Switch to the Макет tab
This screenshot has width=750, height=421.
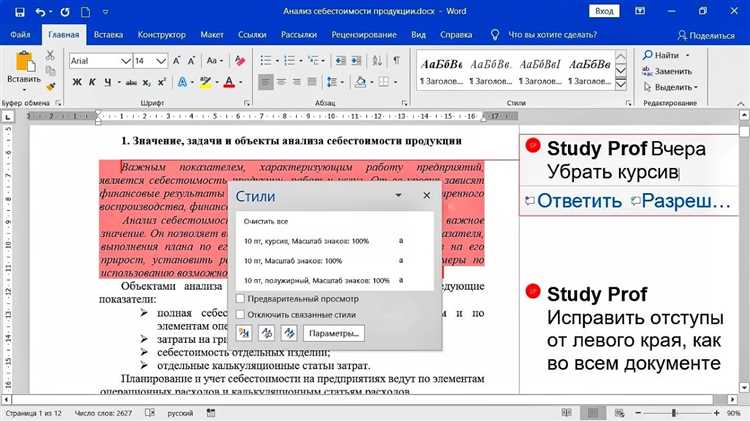[212, 34]
